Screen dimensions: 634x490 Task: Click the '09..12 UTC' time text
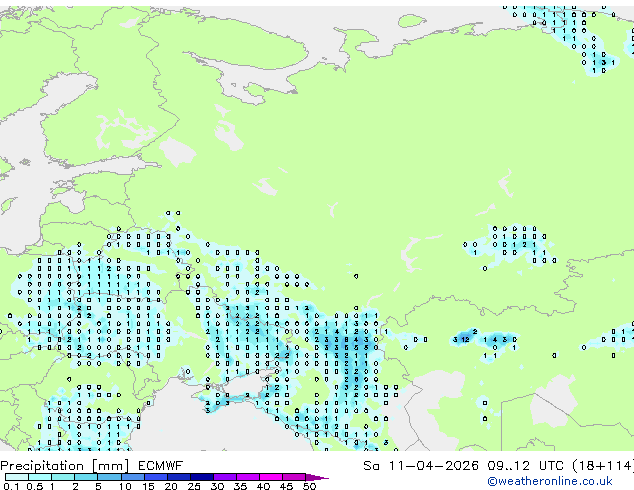pyautogui.click(x=525, y=466)
